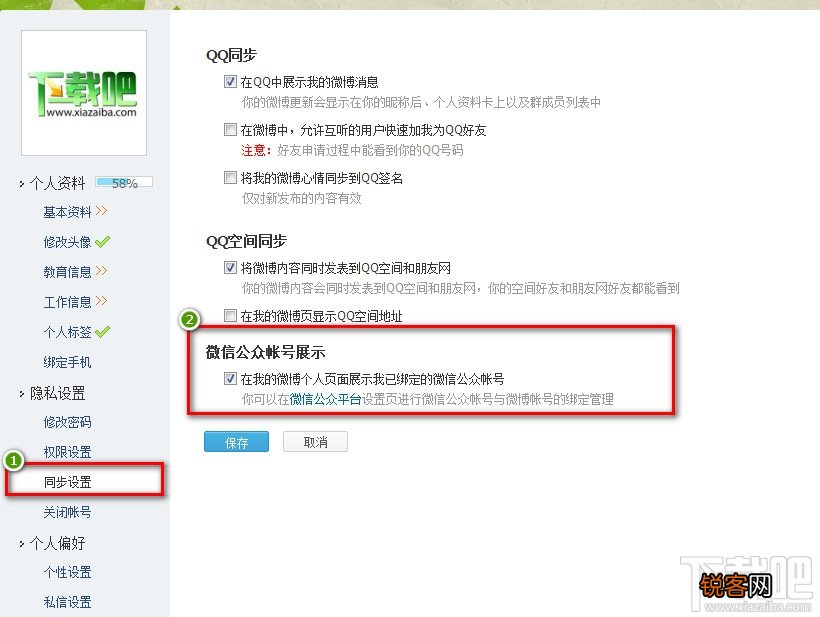
Task: Open 基本资料 in sidebar
Action: click(x=67, y=212)
